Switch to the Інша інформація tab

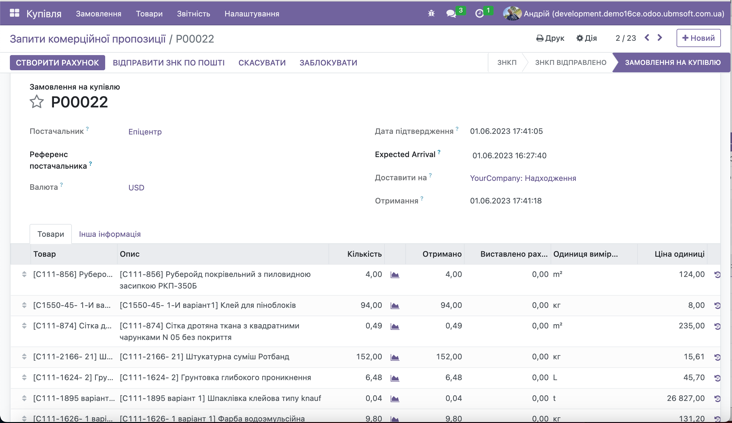point(110,234)
